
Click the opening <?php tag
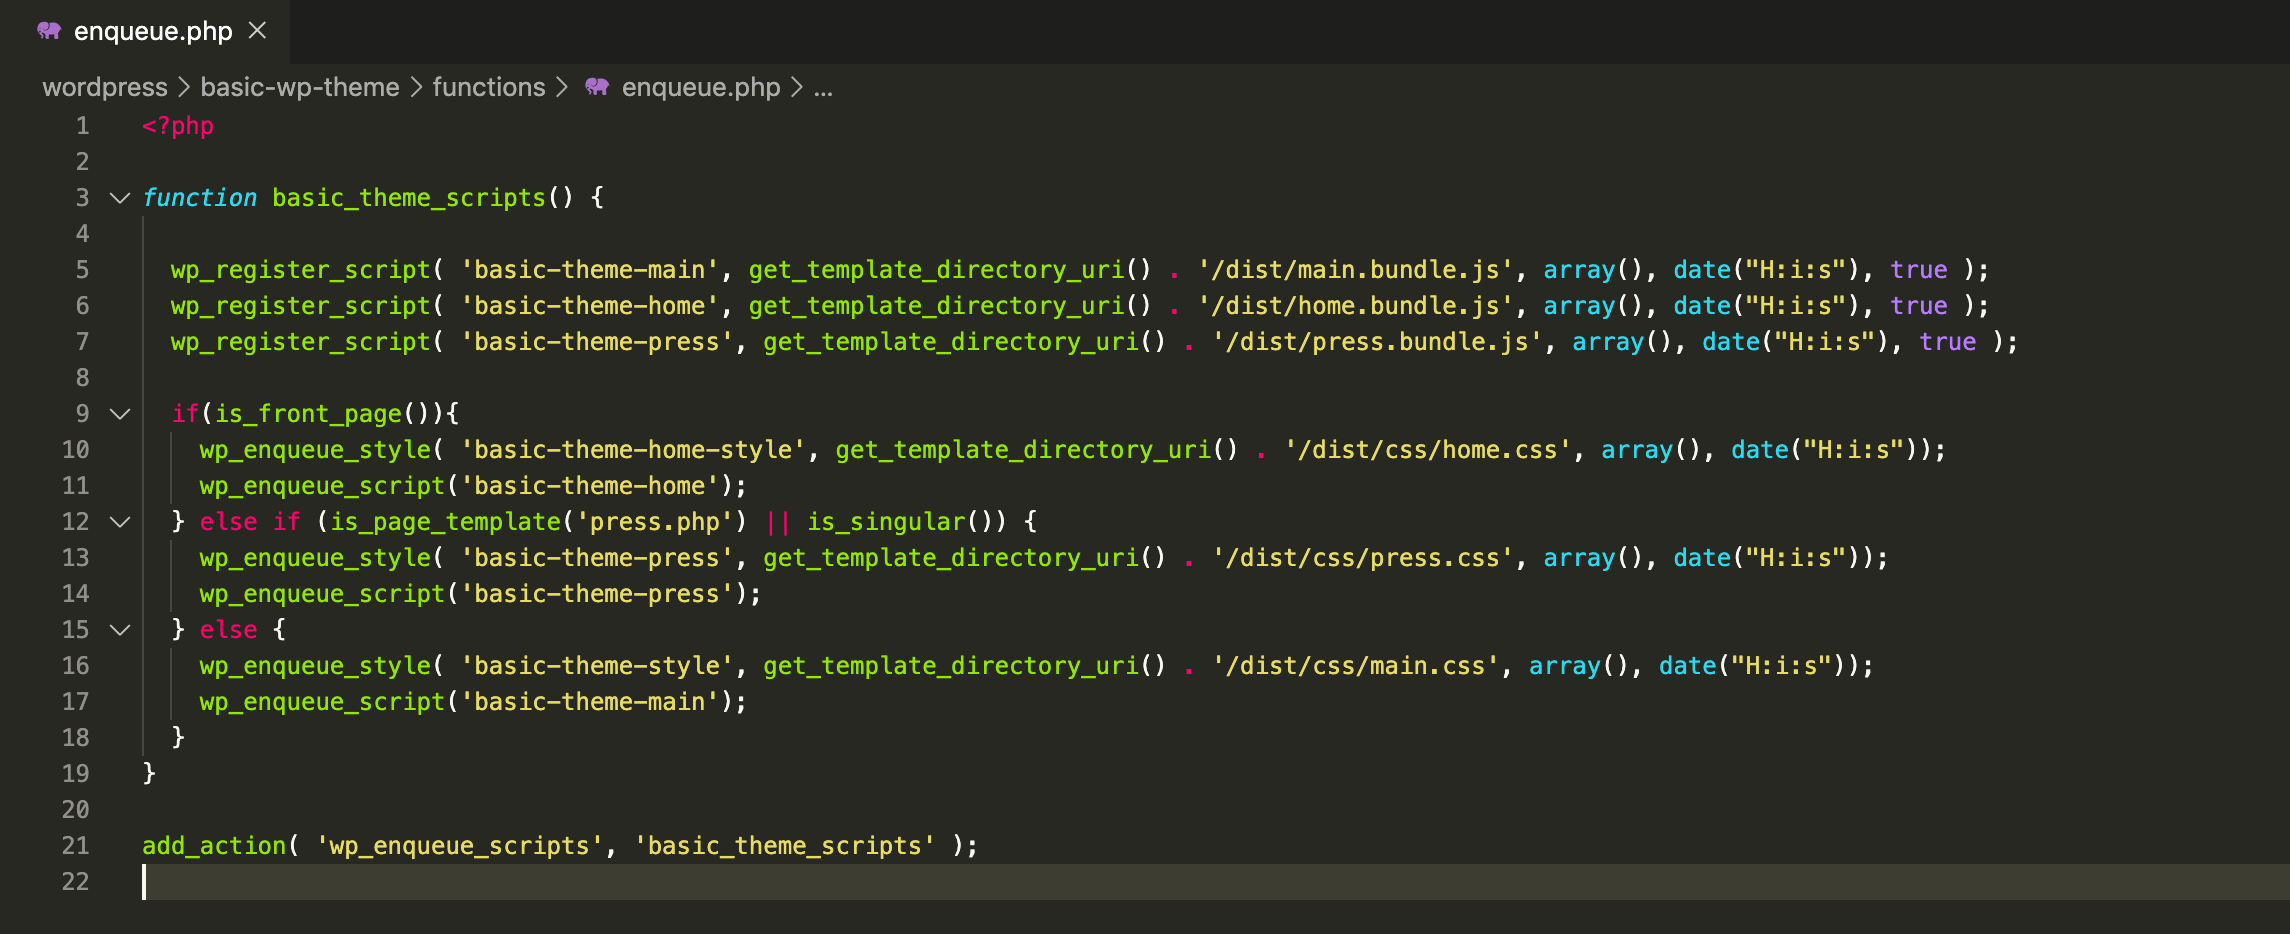pyautogui.click(x=178, y=126)
